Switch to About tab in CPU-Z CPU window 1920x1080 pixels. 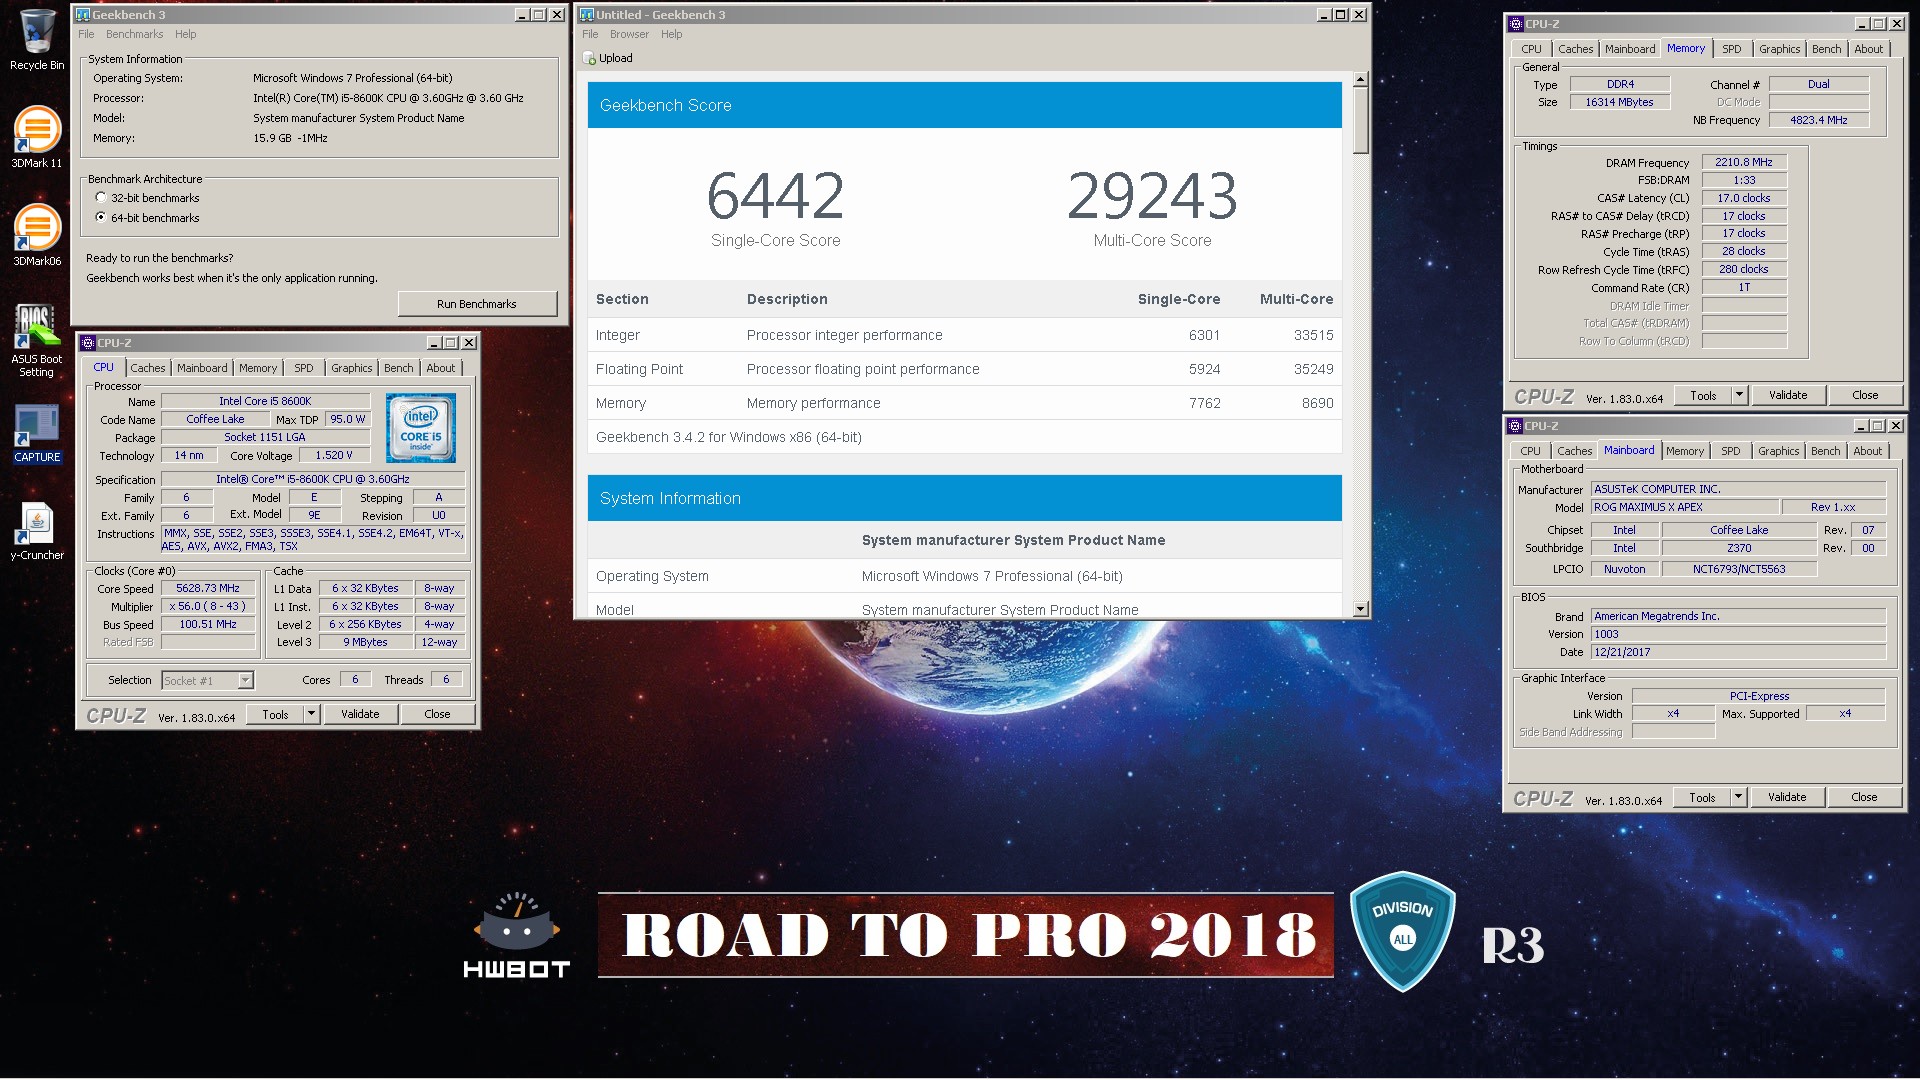(441, 368)
